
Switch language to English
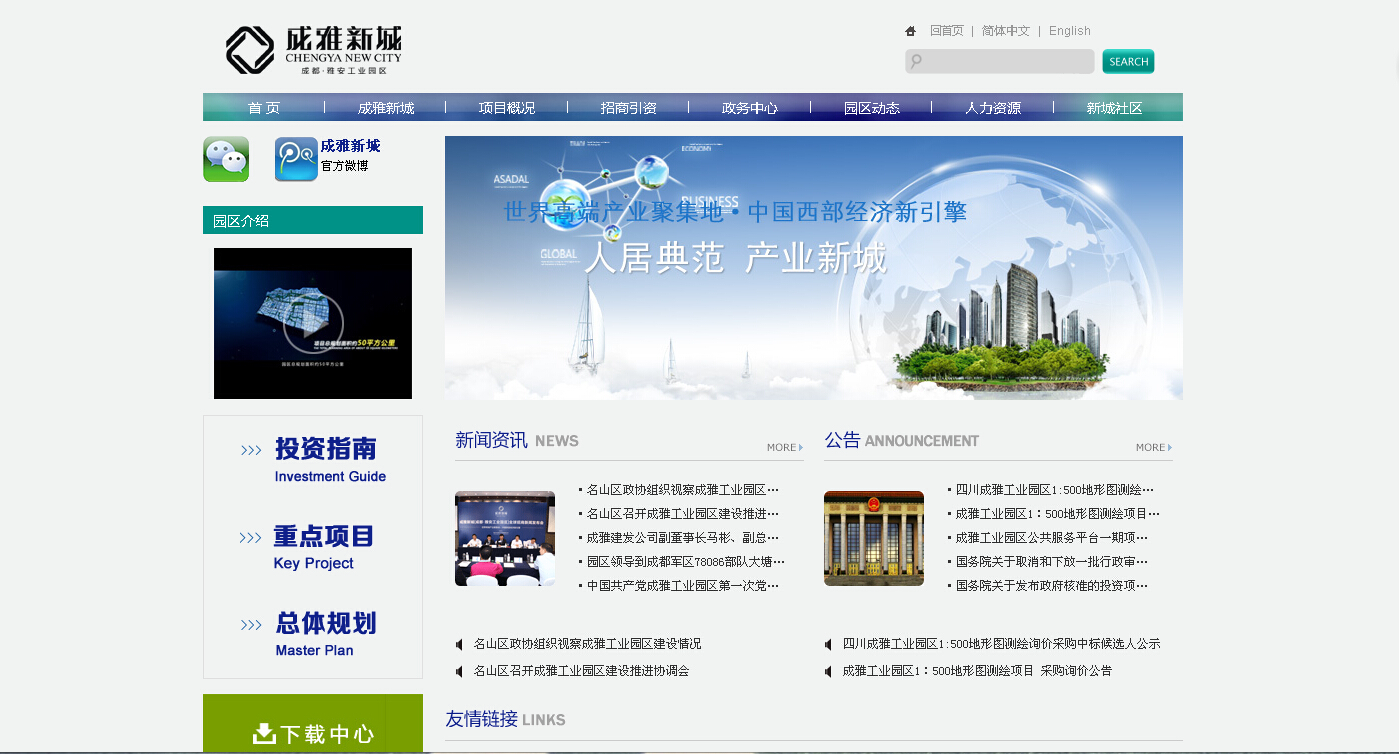(x=1069, y=31)
